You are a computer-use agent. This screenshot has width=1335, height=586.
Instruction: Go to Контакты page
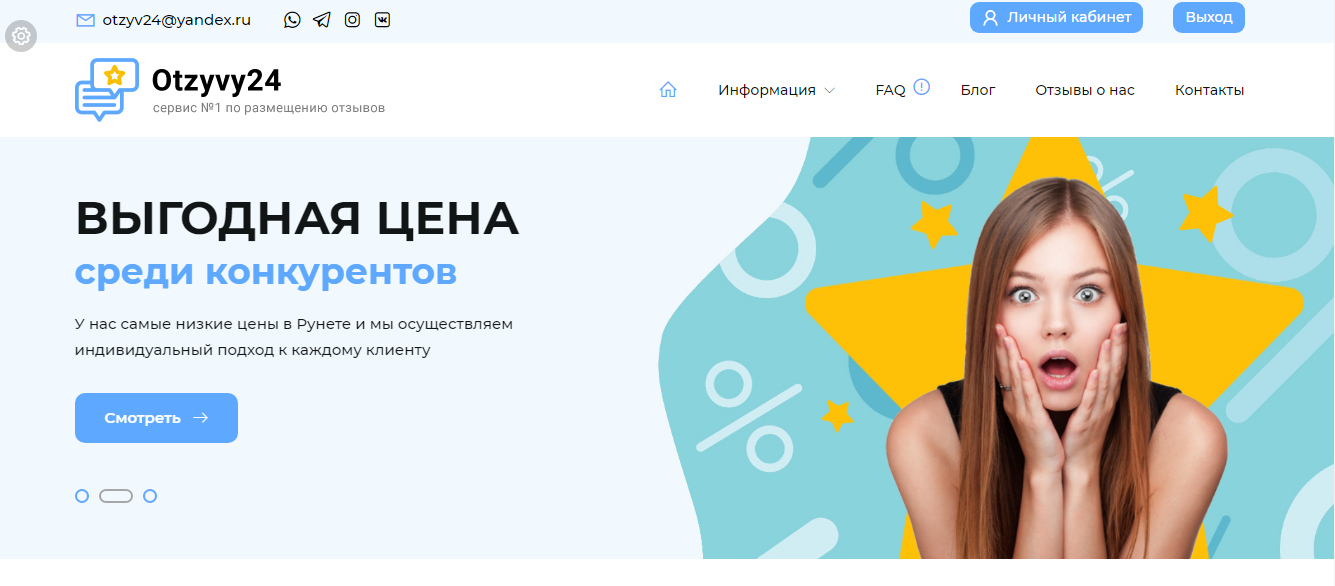click(1209, 90)
